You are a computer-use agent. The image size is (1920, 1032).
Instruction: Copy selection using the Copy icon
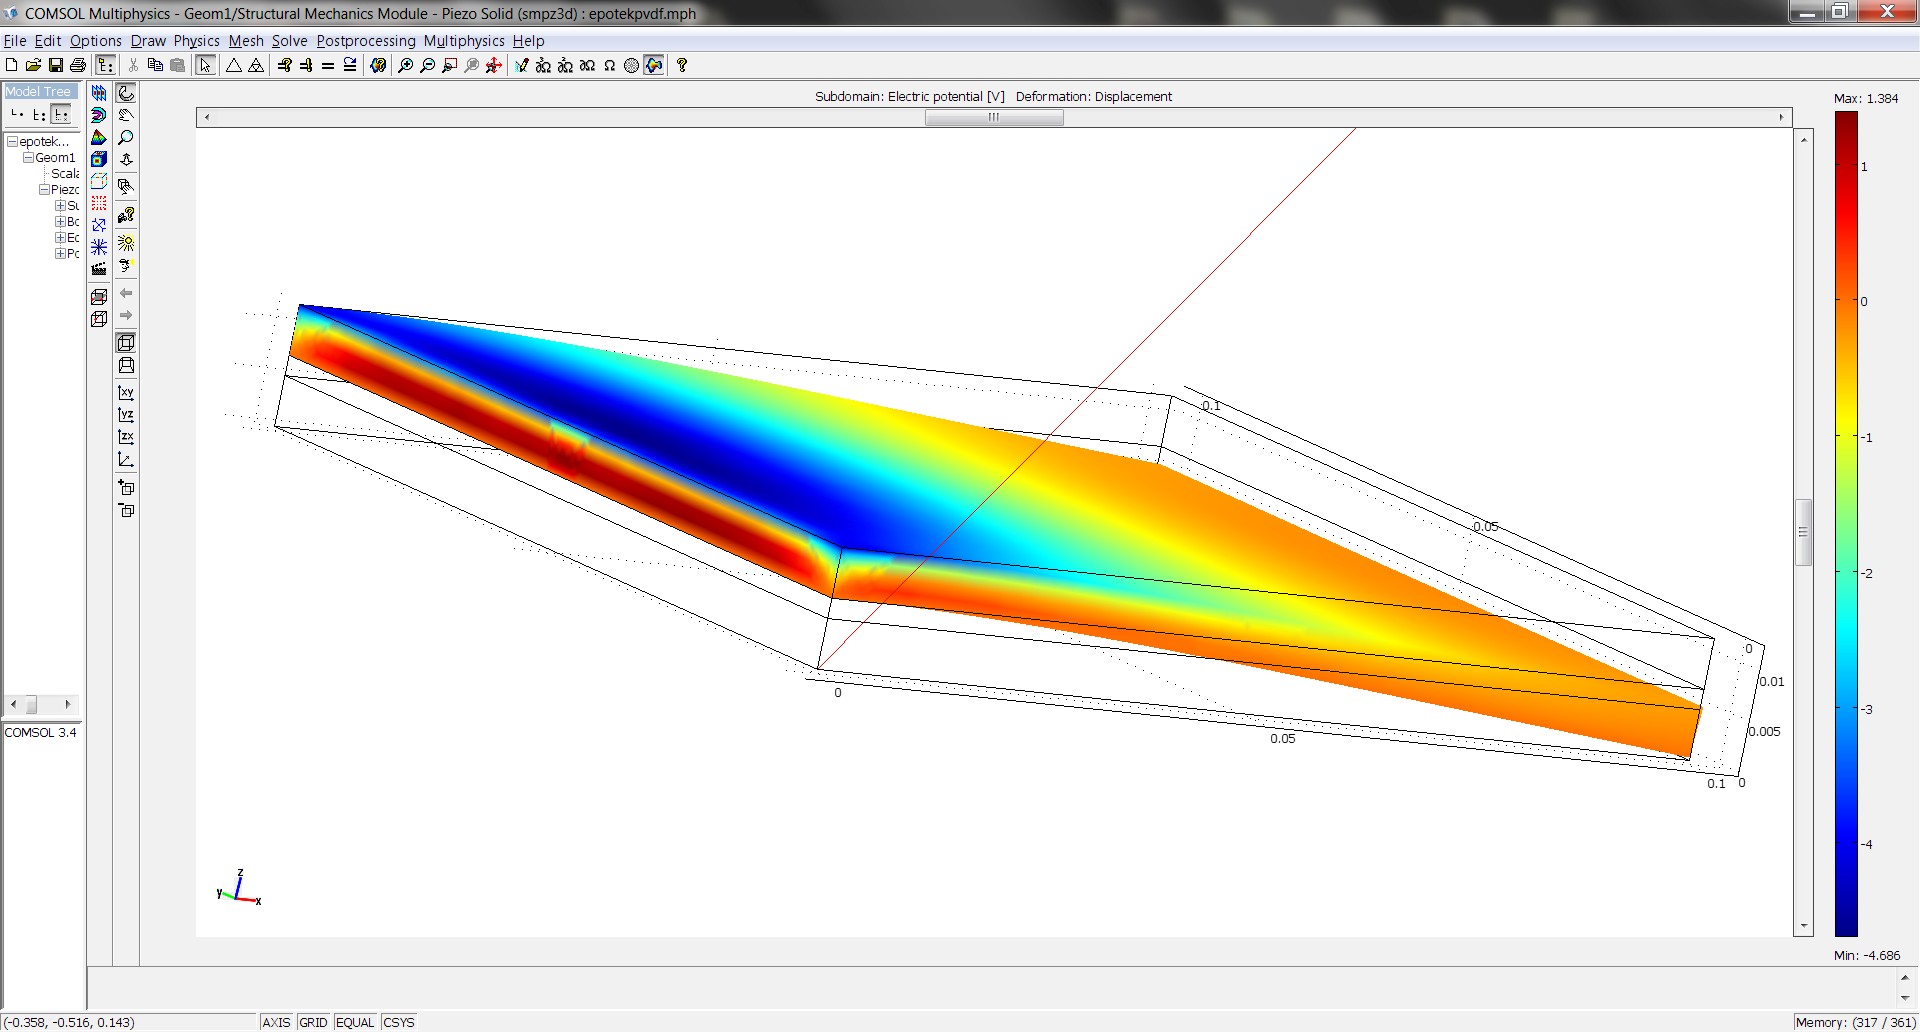(x=155, y=65)
